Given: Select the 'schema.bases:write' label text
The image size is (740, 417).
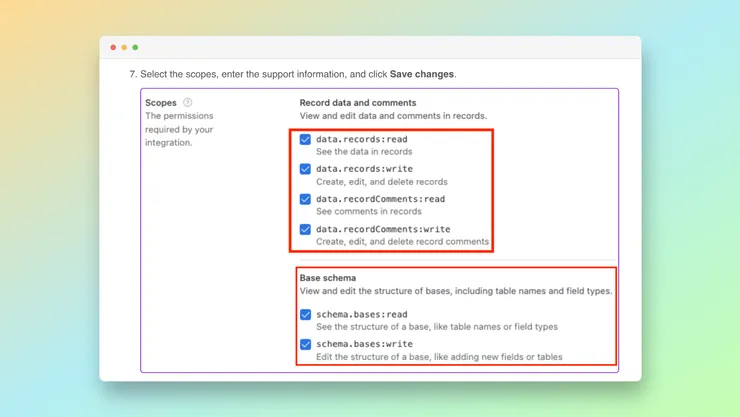Looking at the screenshot, I should tap(364, 344).
